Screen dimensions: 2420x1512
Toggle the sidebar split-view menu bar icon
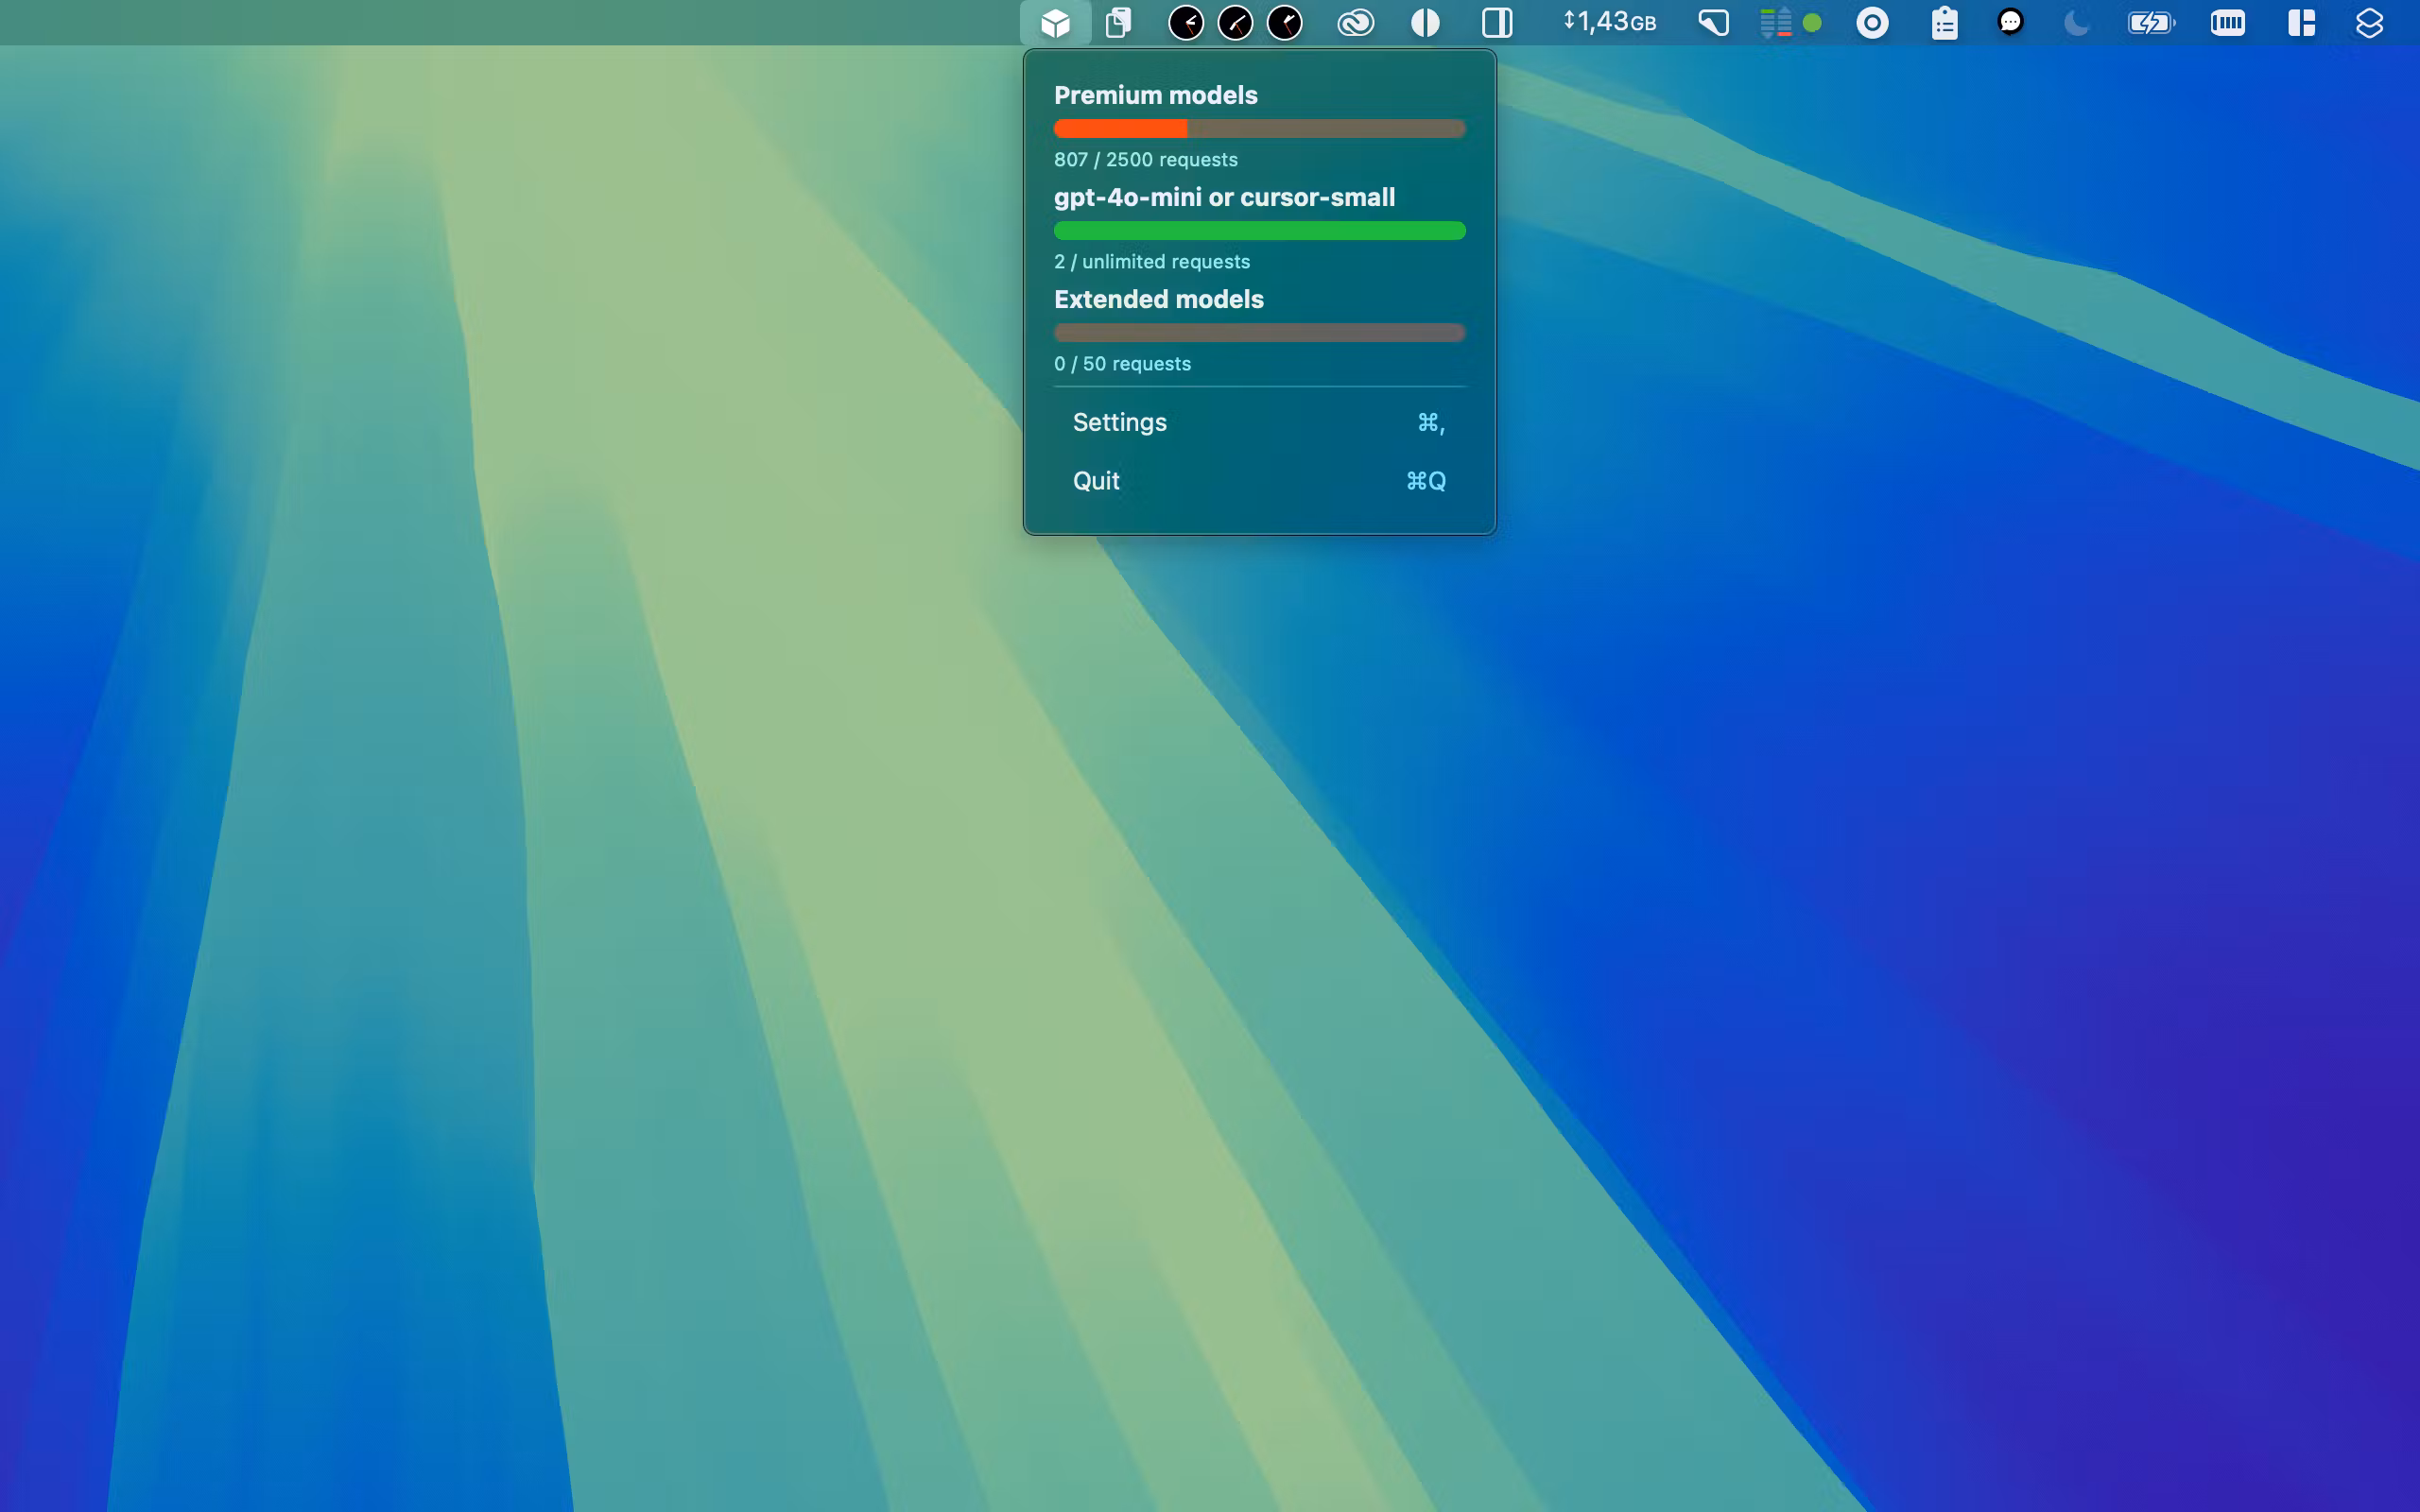click(1497, 22)
